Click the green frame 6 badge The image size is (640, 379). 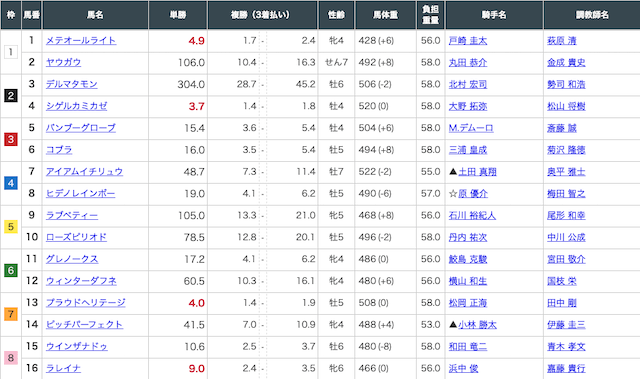click(x=11, y=270)
